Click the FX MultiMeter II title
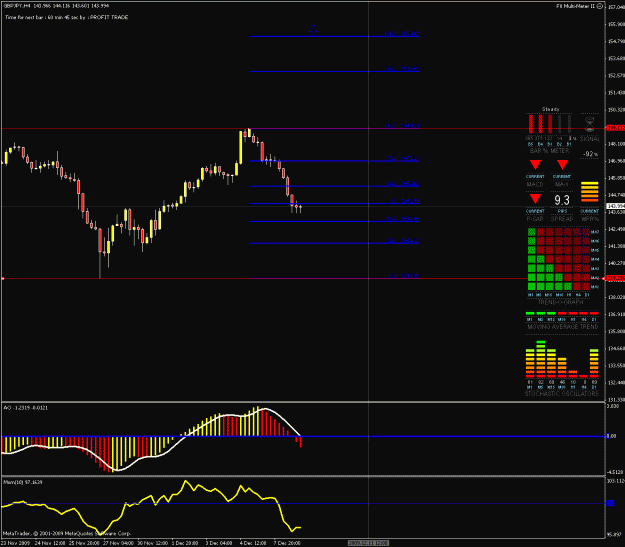Screen dimensions: 625x547 (576, 6)
